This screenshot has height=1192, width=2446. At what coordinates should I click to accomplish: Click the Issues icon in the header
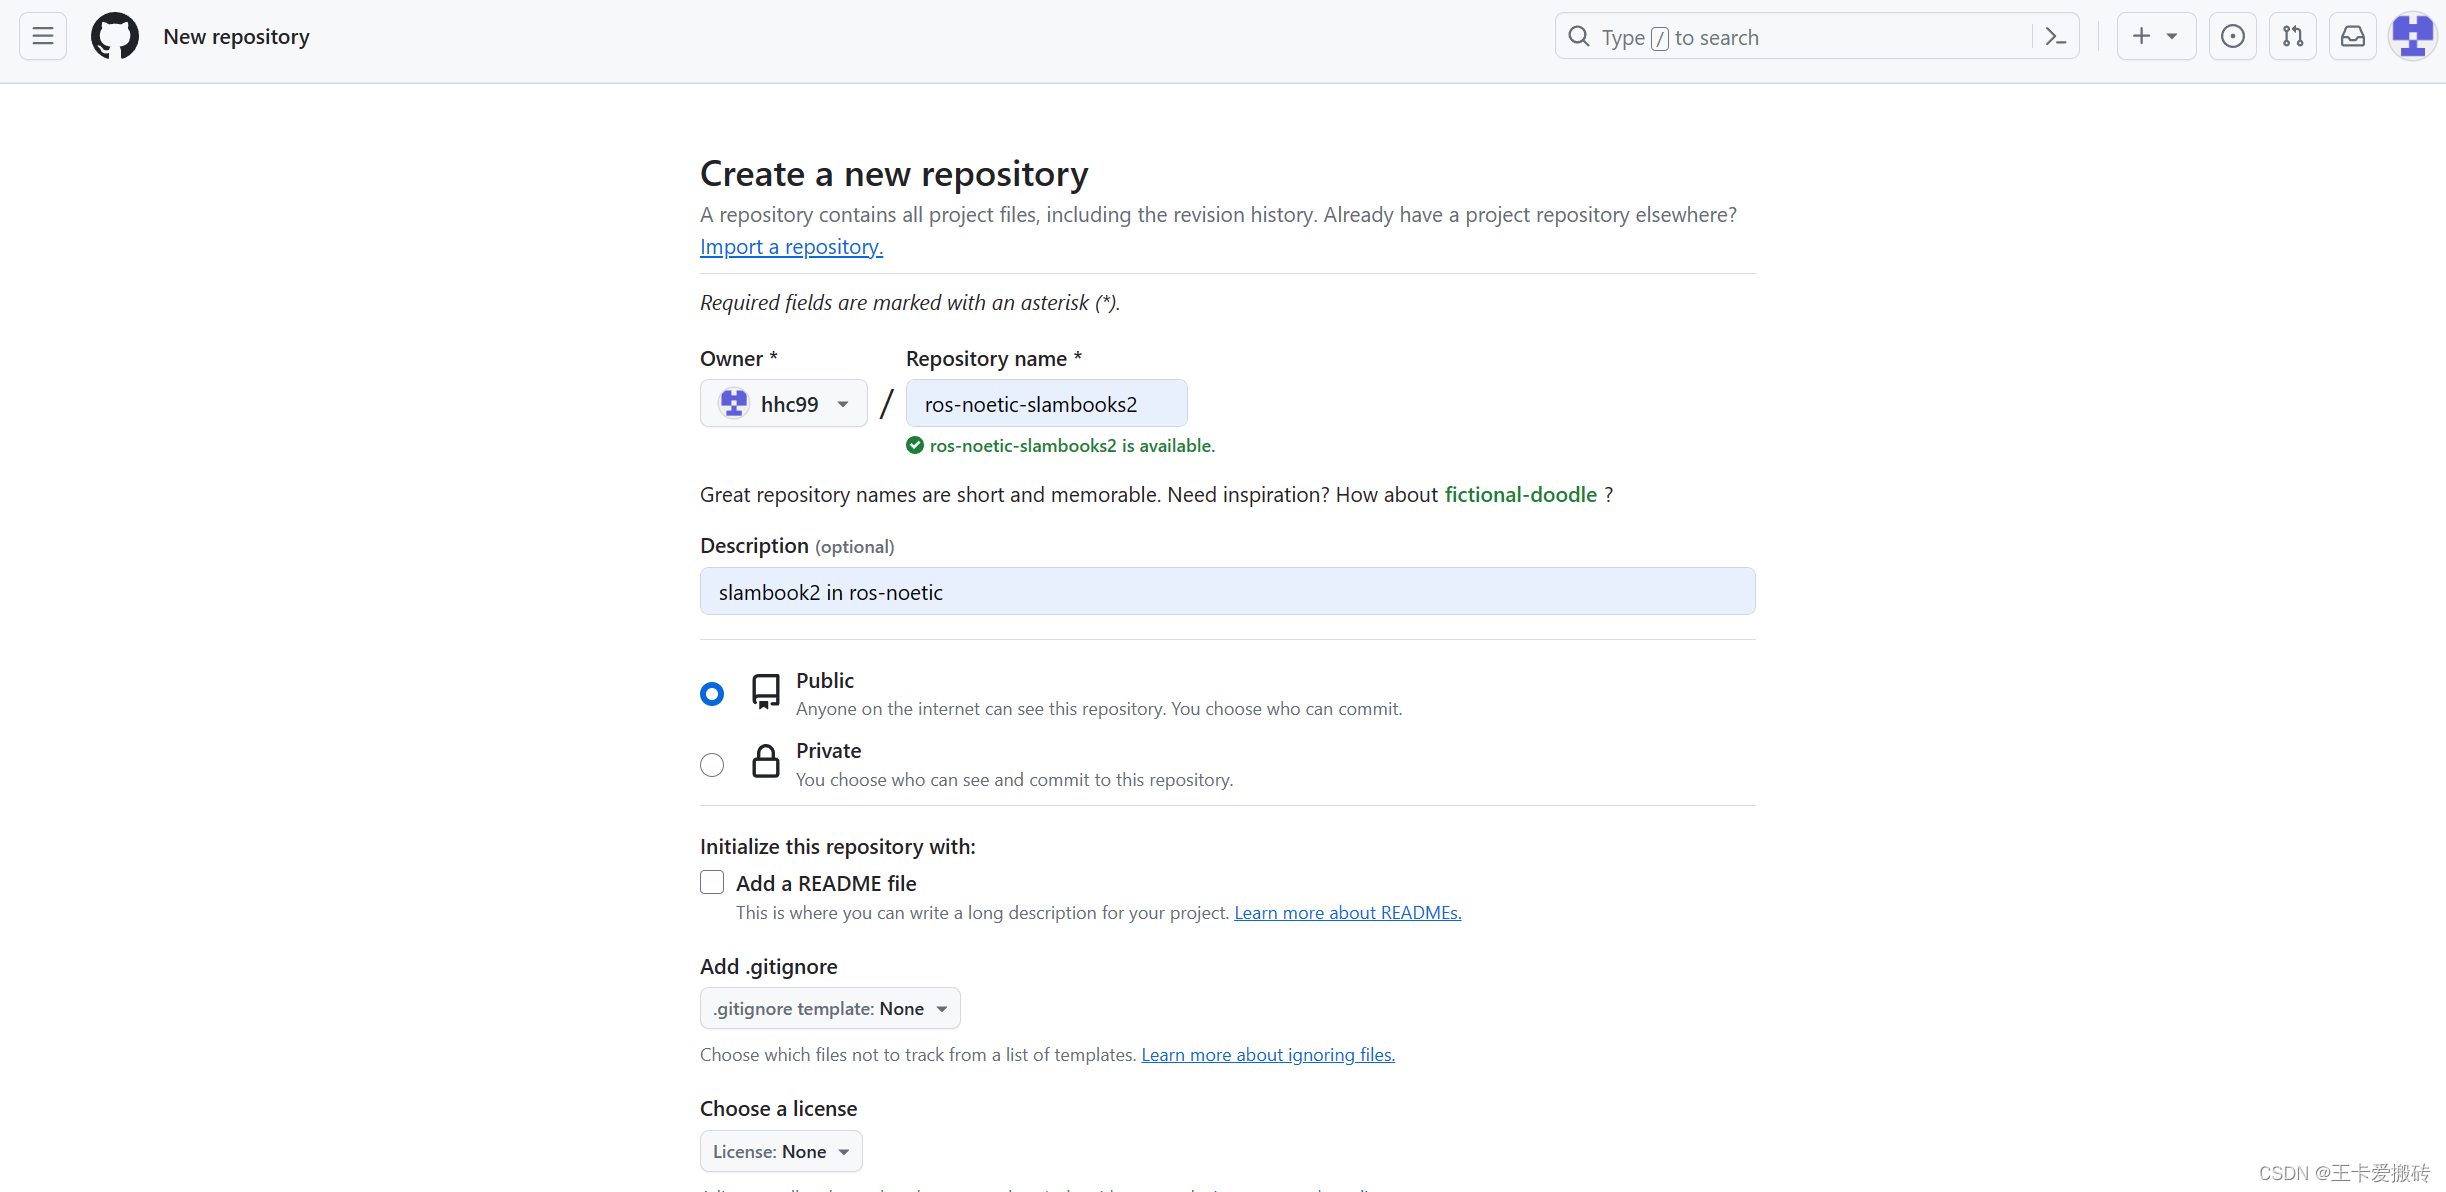point(2232,35)
